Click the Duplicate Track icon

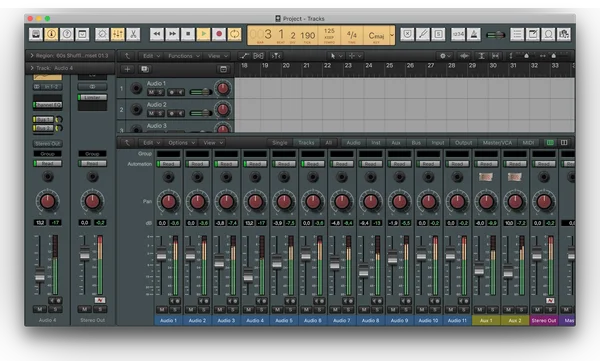tap(145, 69)
